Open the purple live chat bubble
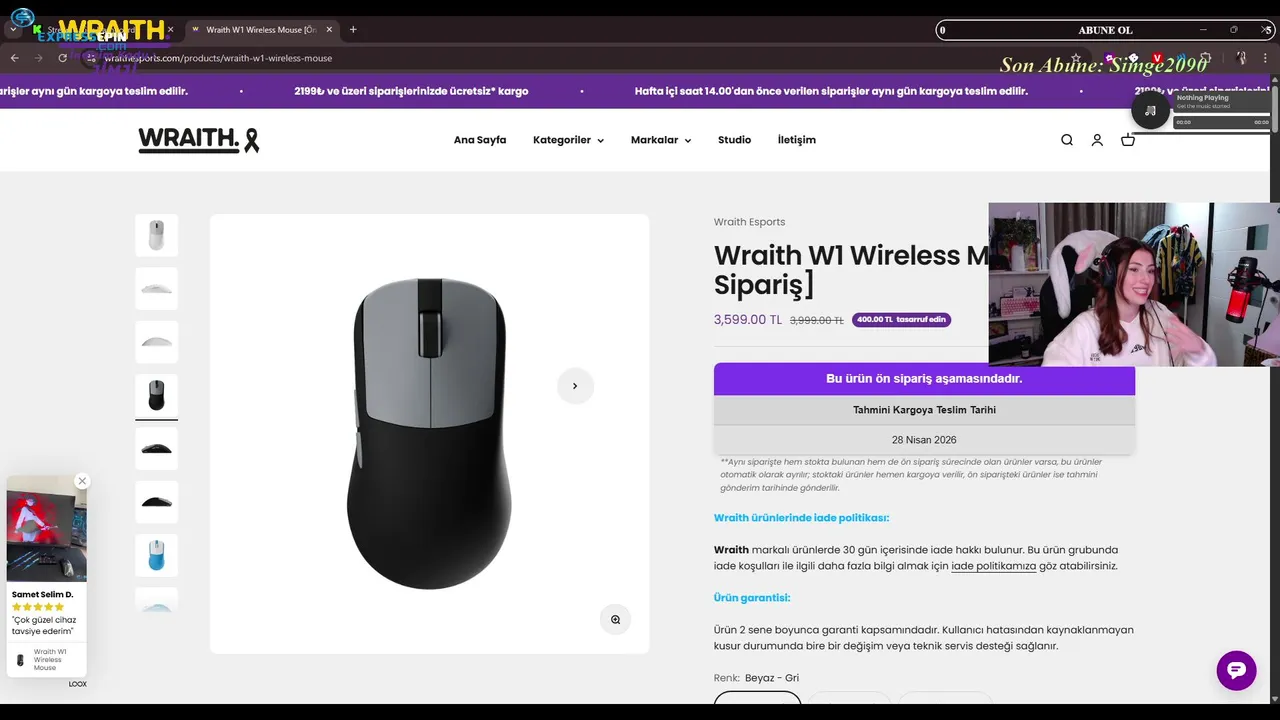Image resolution: width=1280 pixels, height=720 pixels. (x=1236, y=670)
